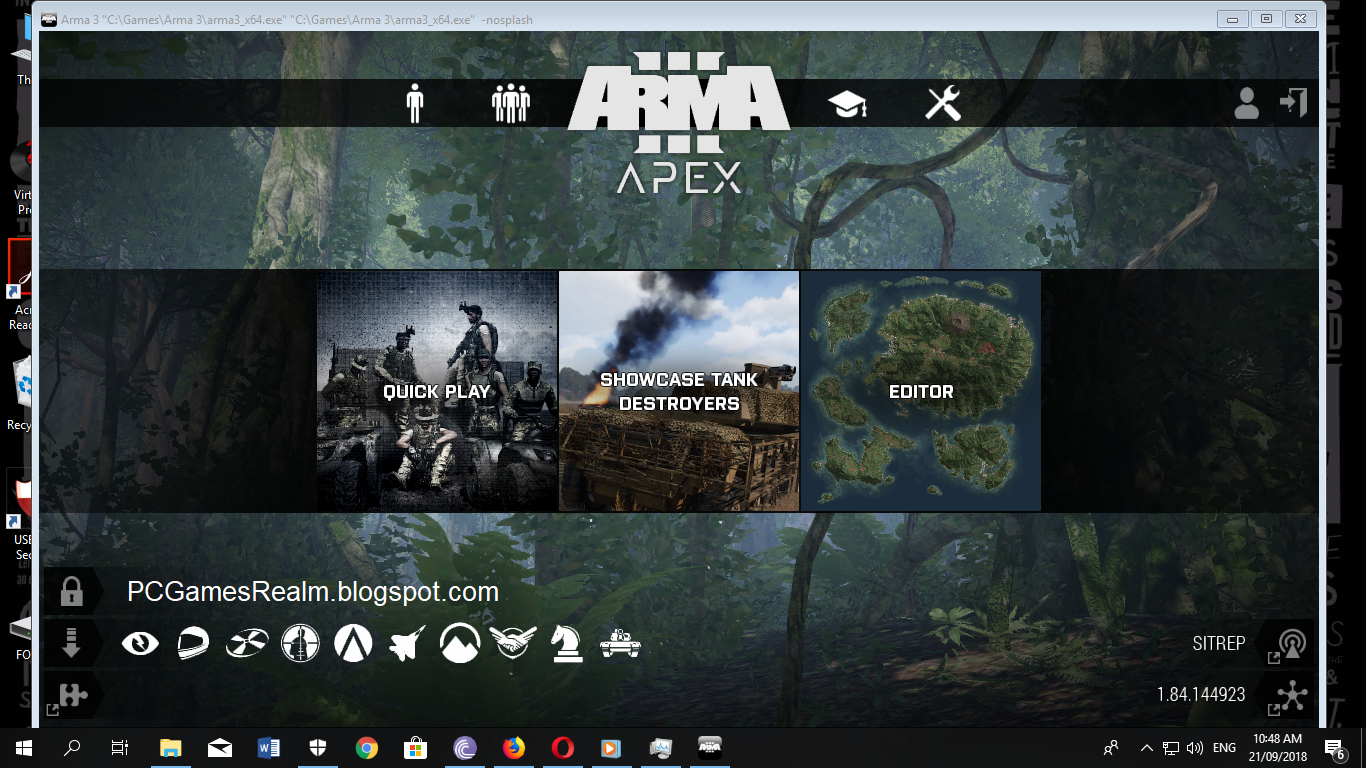Open Microsoft Word from taskbar
1366x768 pixels.
tap(269, 747)
